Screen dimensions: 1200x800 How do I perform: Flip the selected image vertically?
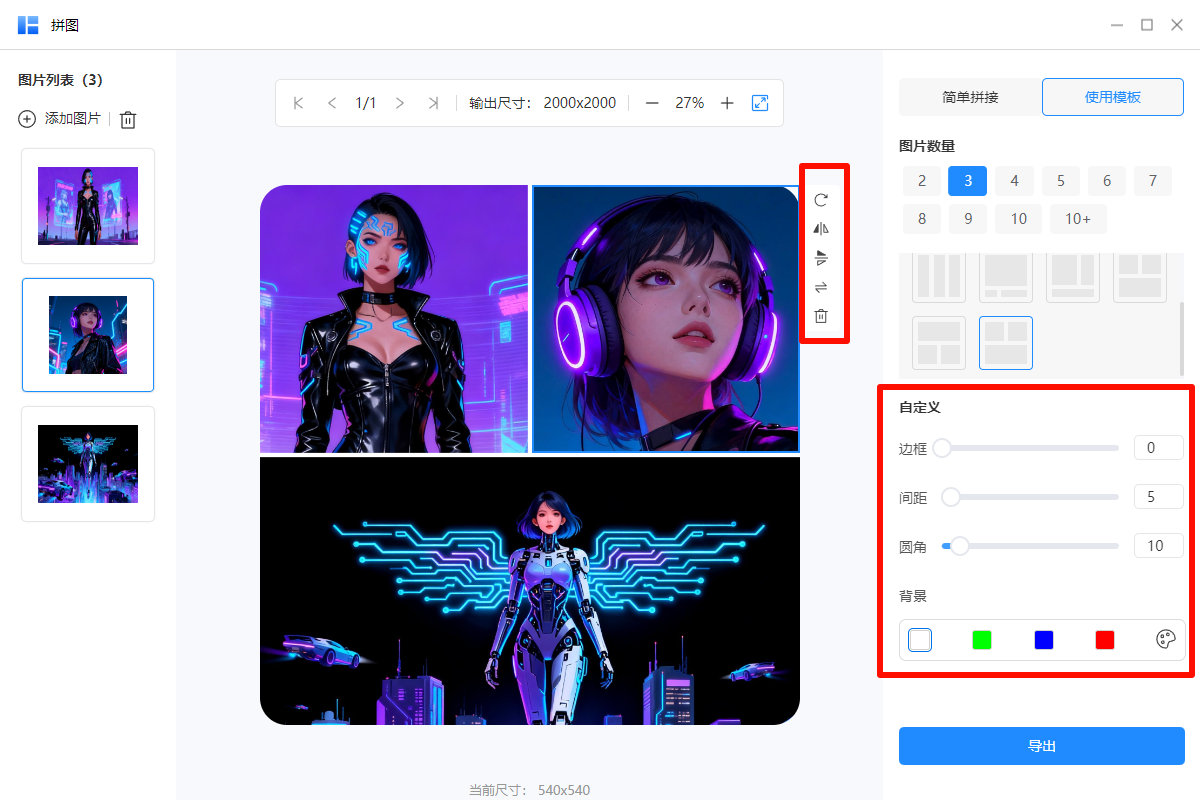pos(820,258)
